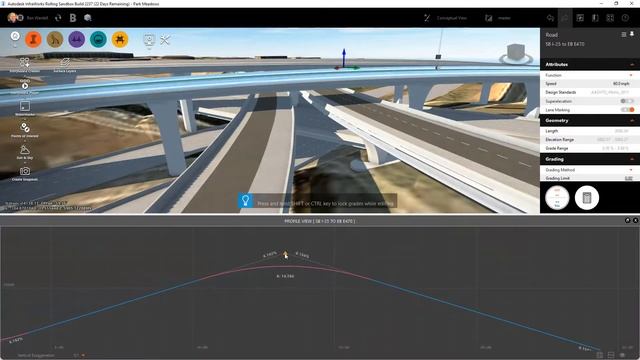
Task: Click the ViewCube navigation widget
Action: pyautogui.click(x=516, y=54)
